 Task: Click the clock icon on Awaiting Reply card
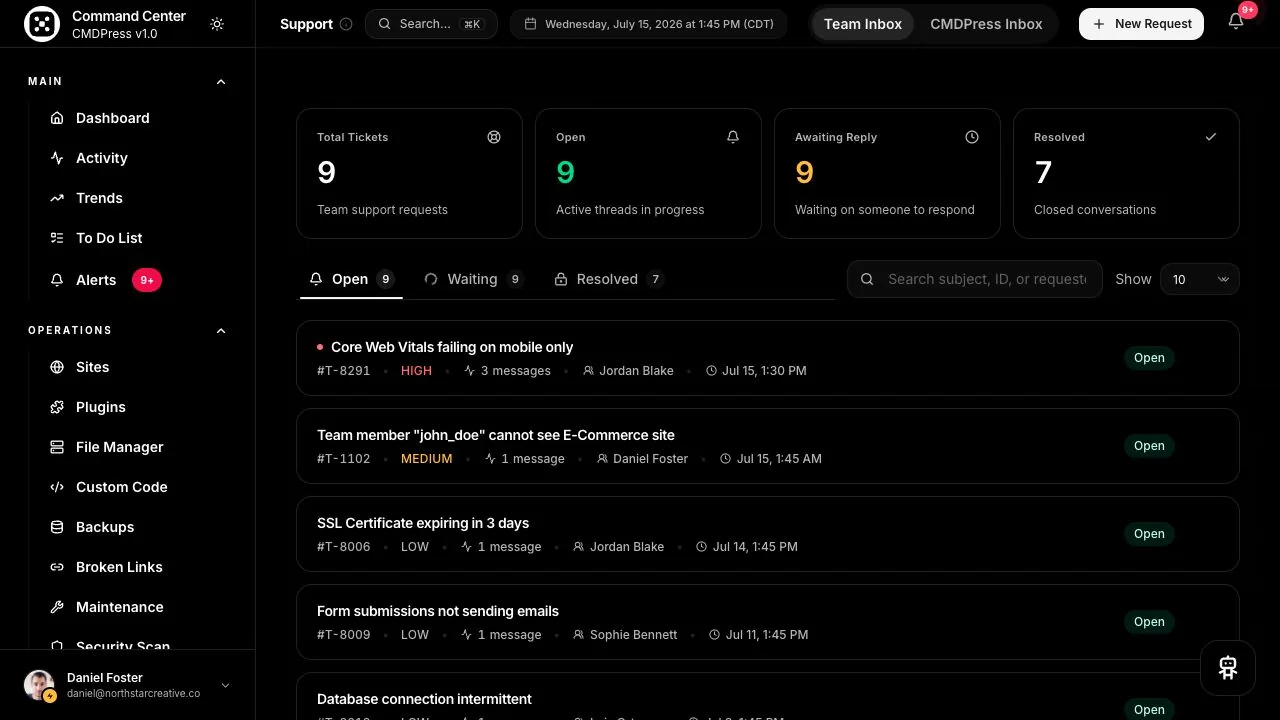point(972,137)
